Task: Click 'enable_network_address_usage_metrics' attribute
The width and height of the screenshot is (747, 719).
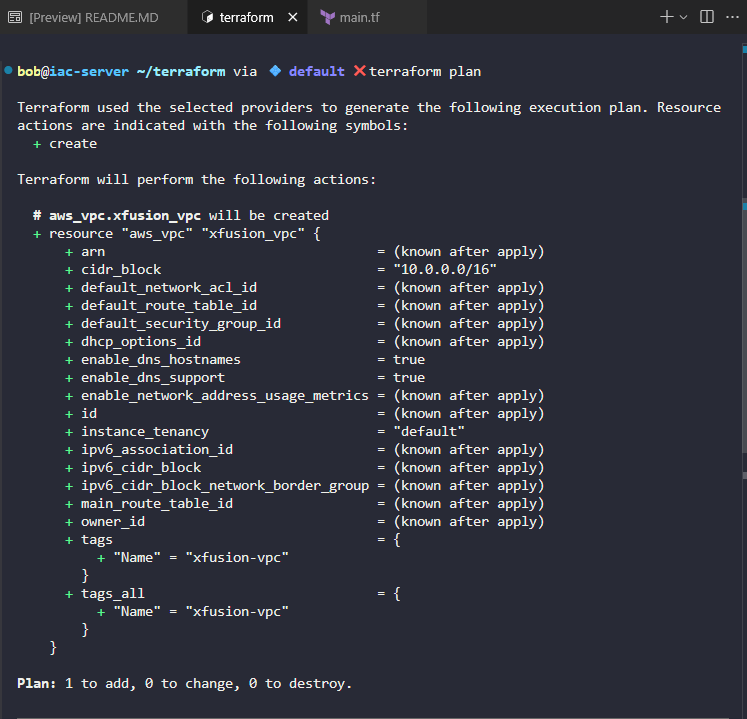Action: (224, 395)
